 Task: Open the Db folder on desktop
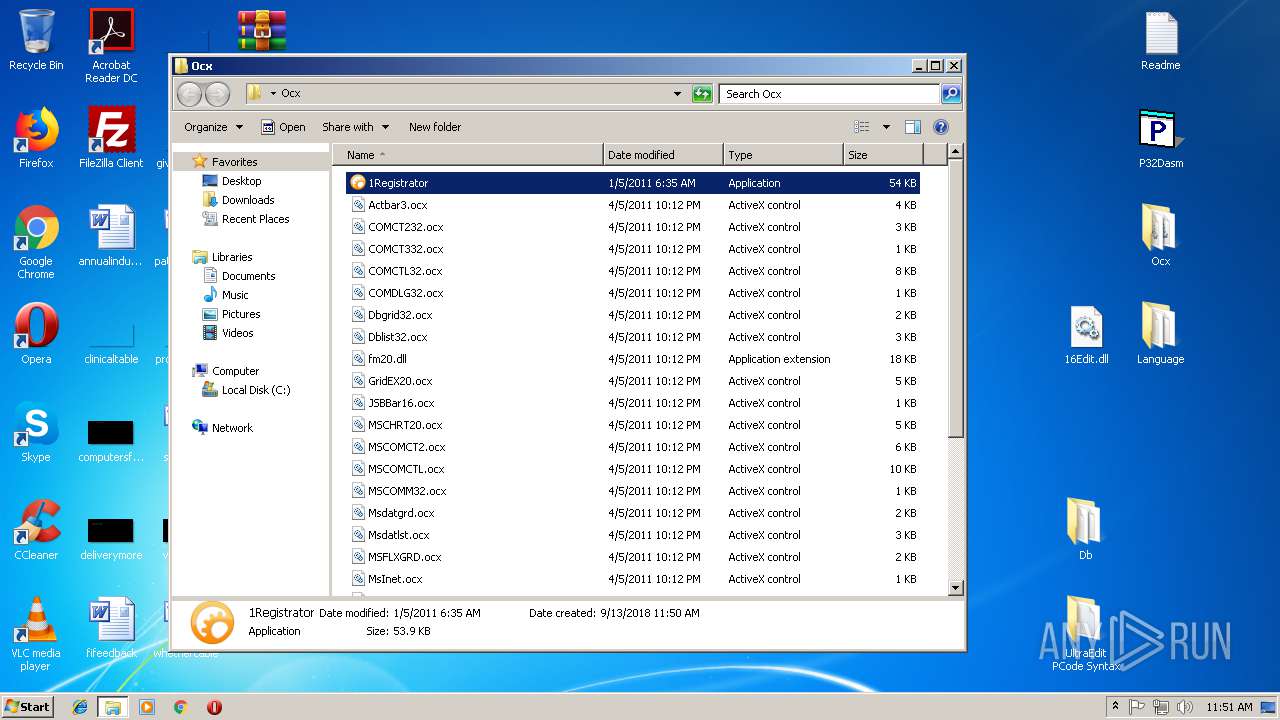point(1085,530)
